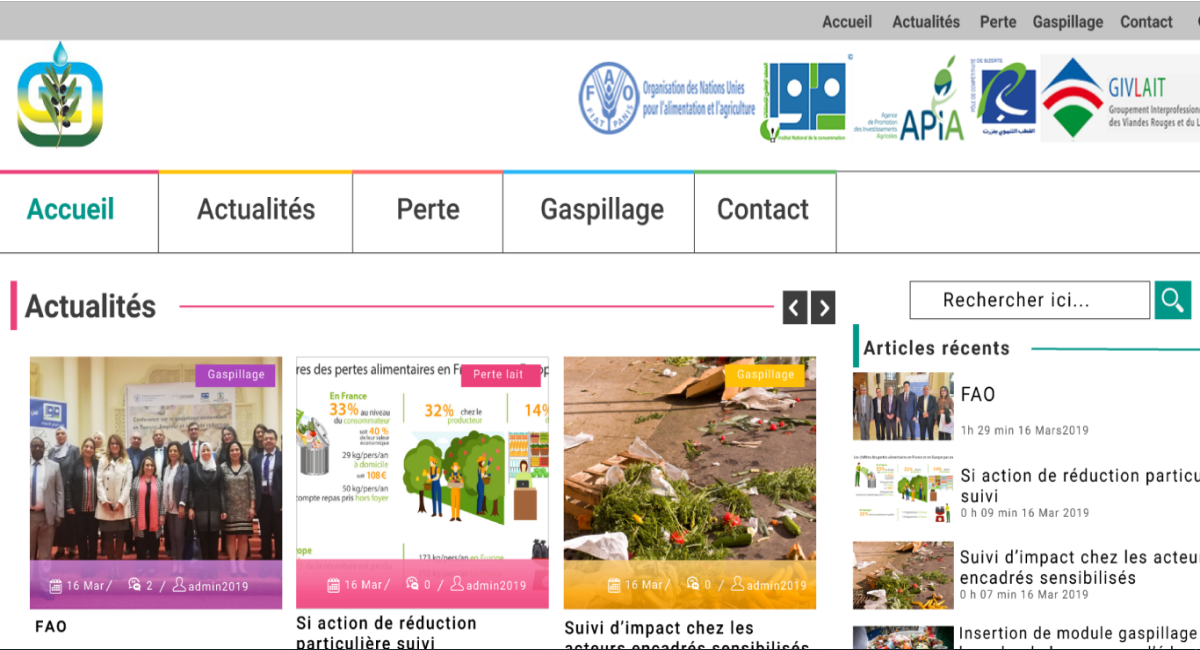Click comments icon on the Suivi d'impact card
The width and height of the screenshot is (1200, 650).
(x=693, y=585)
